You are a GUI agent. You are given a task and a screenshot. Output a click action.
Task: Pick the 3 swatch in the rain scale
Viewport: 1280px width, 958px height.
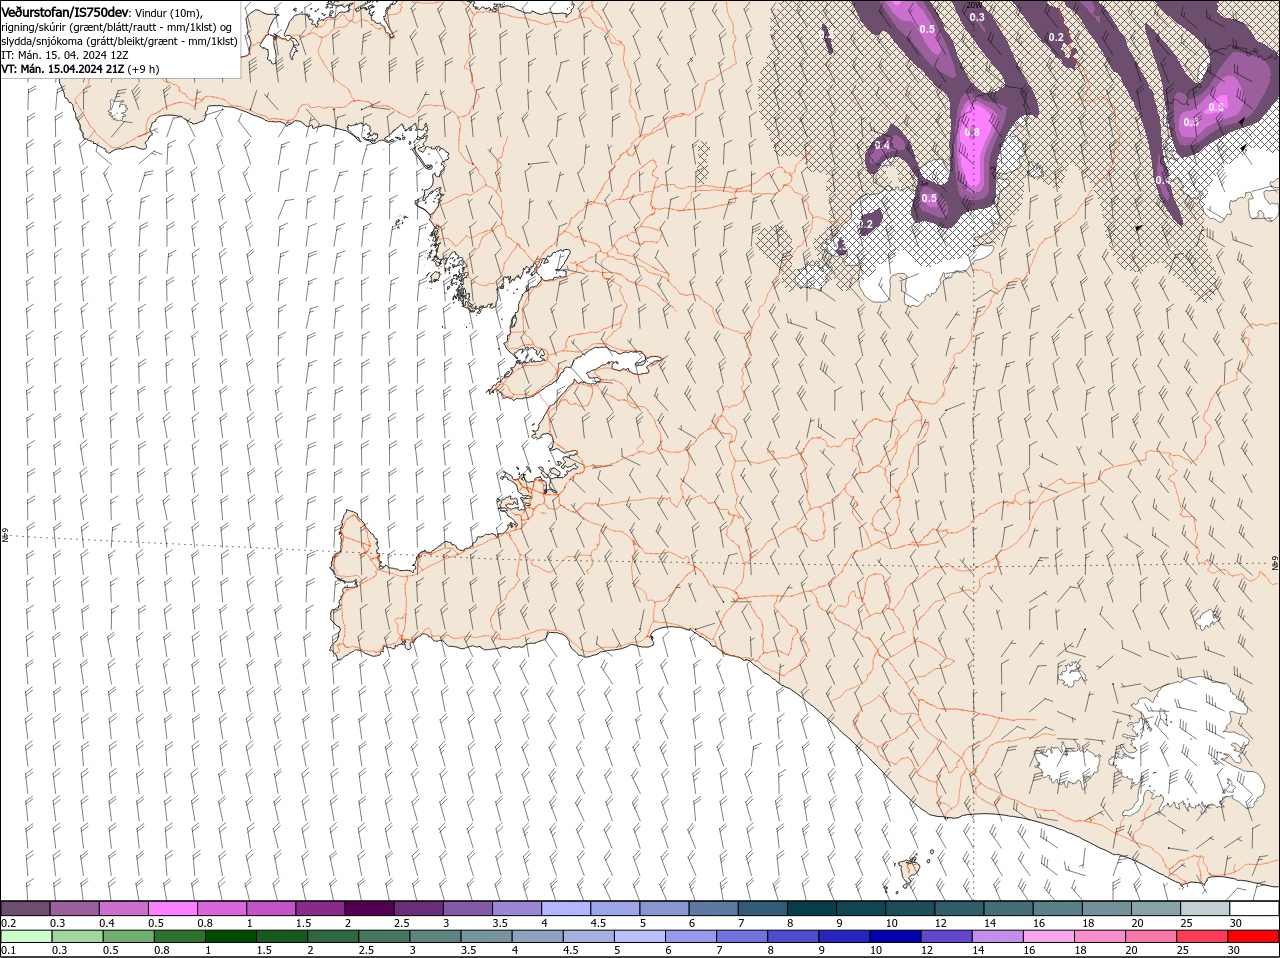tap(435, 937)
